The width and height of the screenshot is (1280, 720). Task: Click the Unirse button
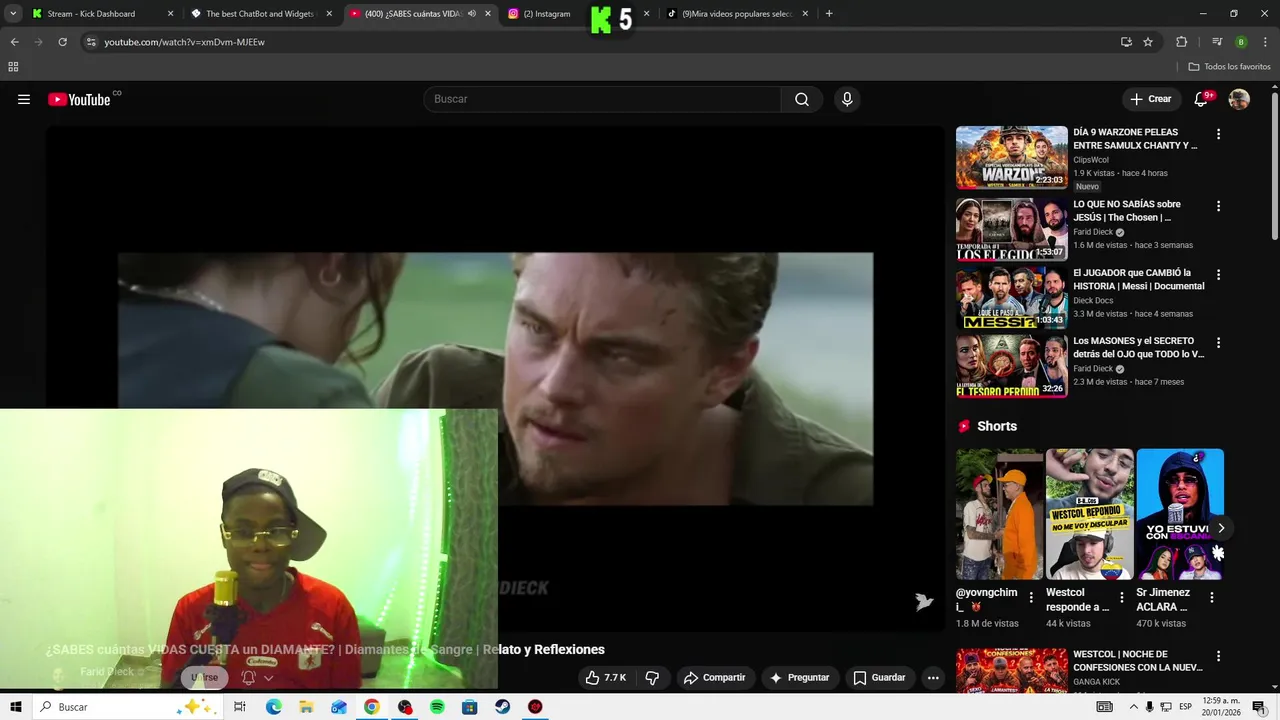click(x=205, y=677)
